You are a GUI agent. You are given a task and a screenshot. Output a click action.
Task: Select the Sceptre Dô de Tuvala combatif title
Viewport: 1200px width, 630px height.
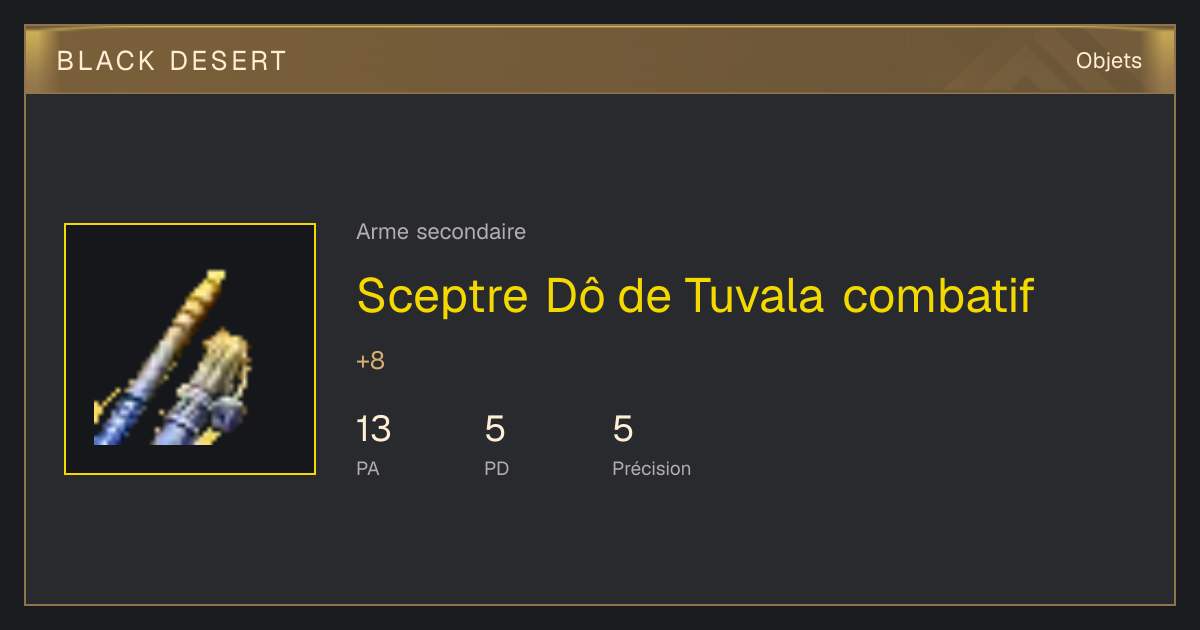[695, 295]
